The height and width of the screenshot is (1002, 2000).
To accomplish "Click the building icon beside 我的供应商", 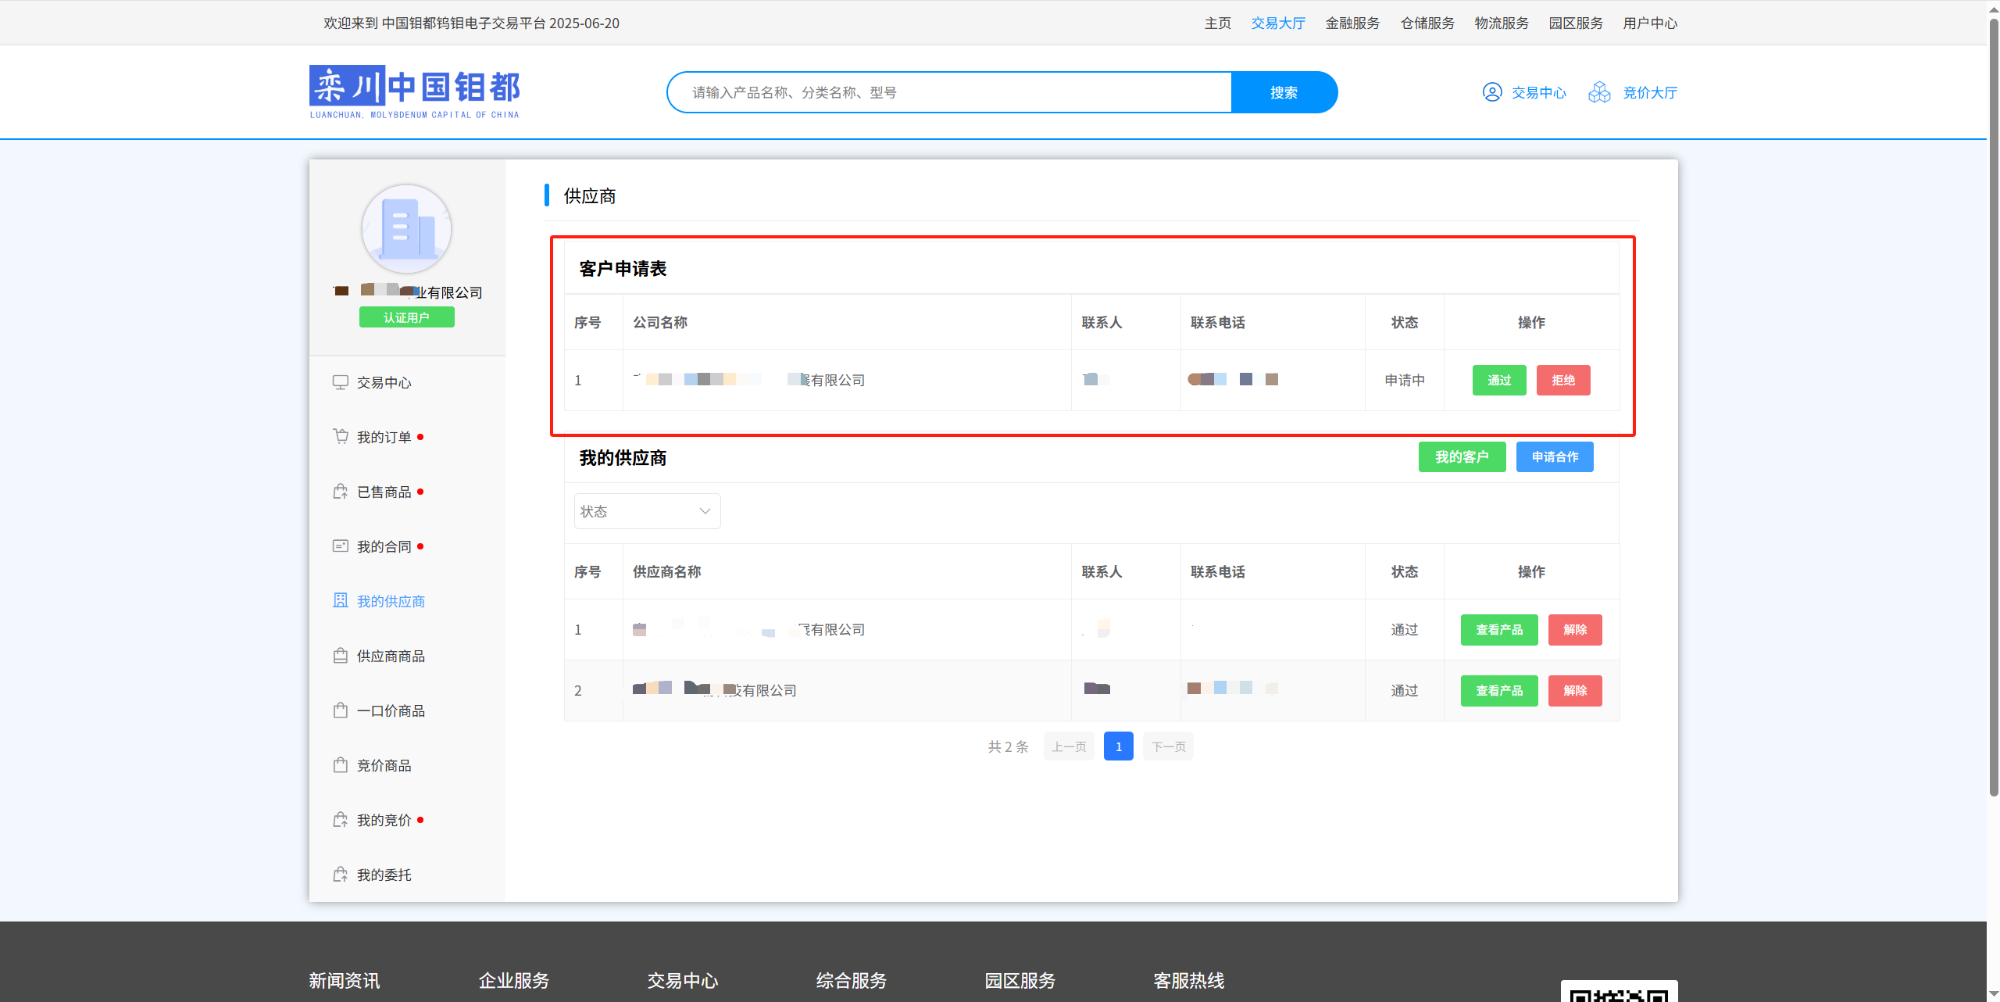I will 340,600.
